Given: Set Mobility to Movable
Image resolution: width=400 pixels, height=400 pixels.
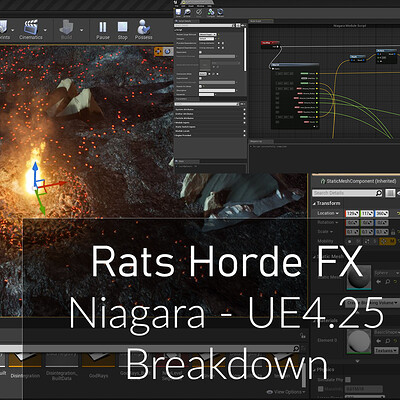Looking at the screenshot, I should click(388, 241).
